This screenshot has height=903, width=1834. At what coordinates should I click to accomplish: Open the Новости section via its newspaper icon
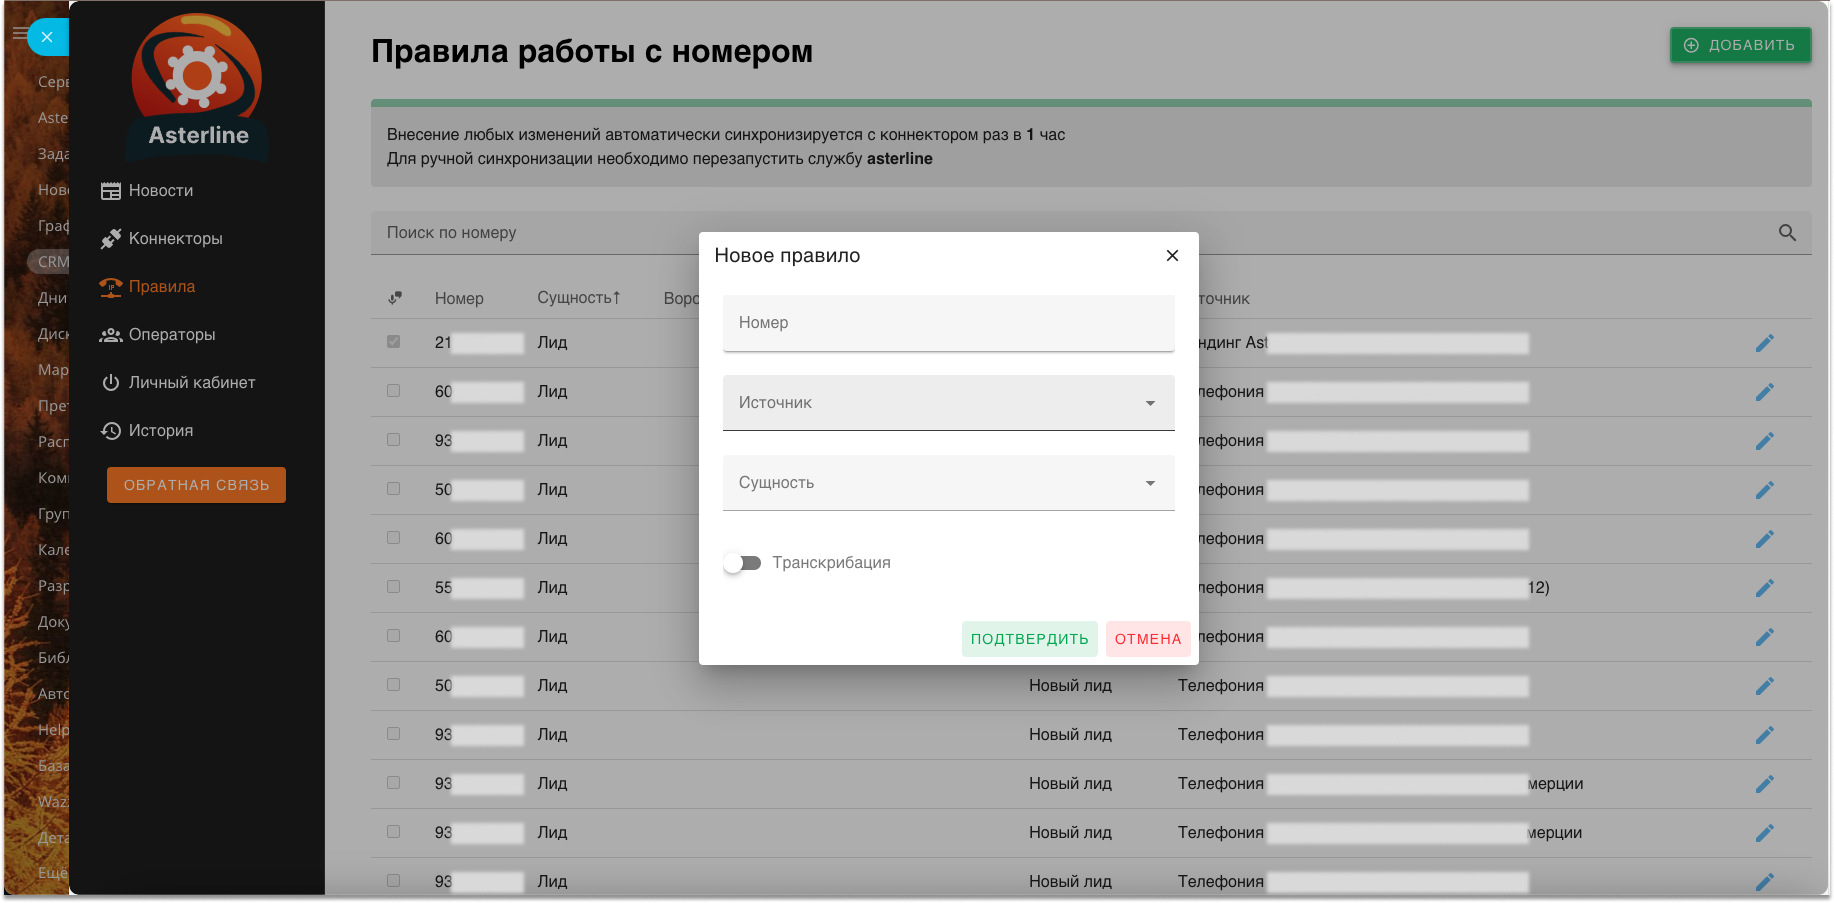[111, 191]
